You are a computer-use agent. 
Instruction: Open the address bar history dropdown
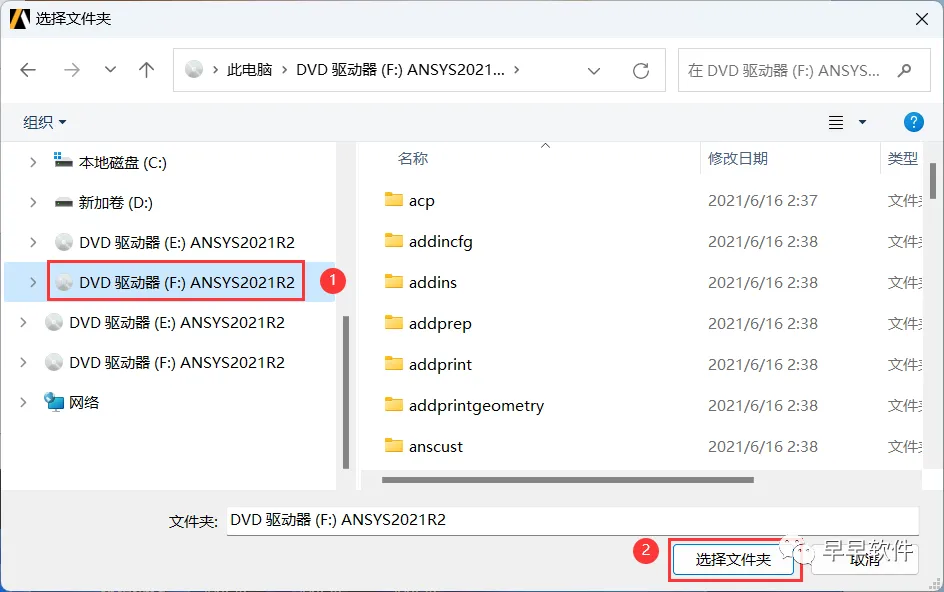click(x=594, y=71)
